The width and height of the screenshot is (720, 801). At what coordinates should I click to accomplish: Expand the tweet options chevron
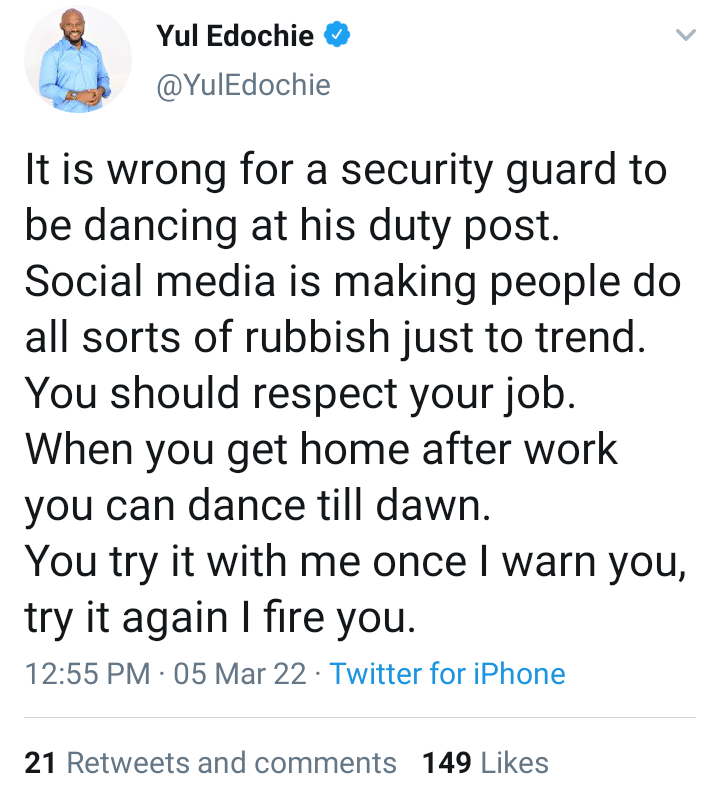685,36
